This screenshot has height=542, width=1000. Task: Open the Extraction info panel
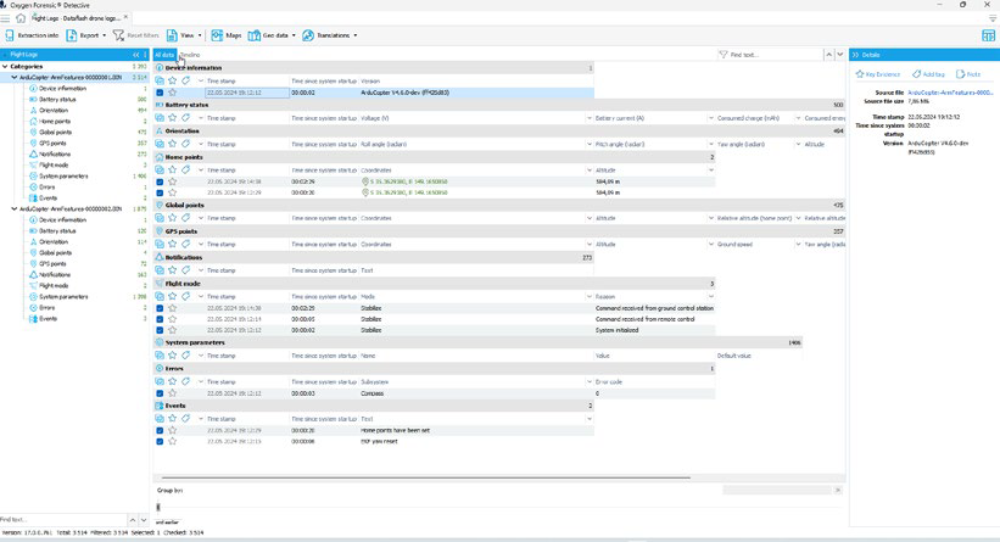pyautogui.click(x=34, y=35)
